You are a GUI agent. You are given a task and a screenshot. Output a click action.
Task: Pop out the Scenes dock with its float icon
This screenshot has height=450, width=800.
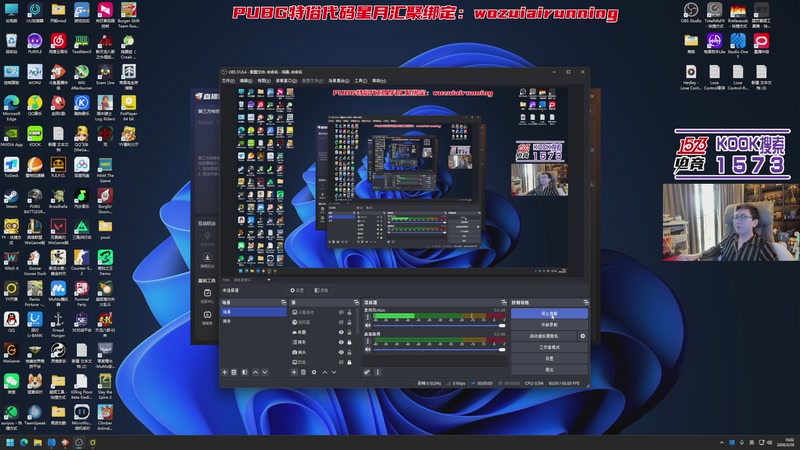(284, 303)
